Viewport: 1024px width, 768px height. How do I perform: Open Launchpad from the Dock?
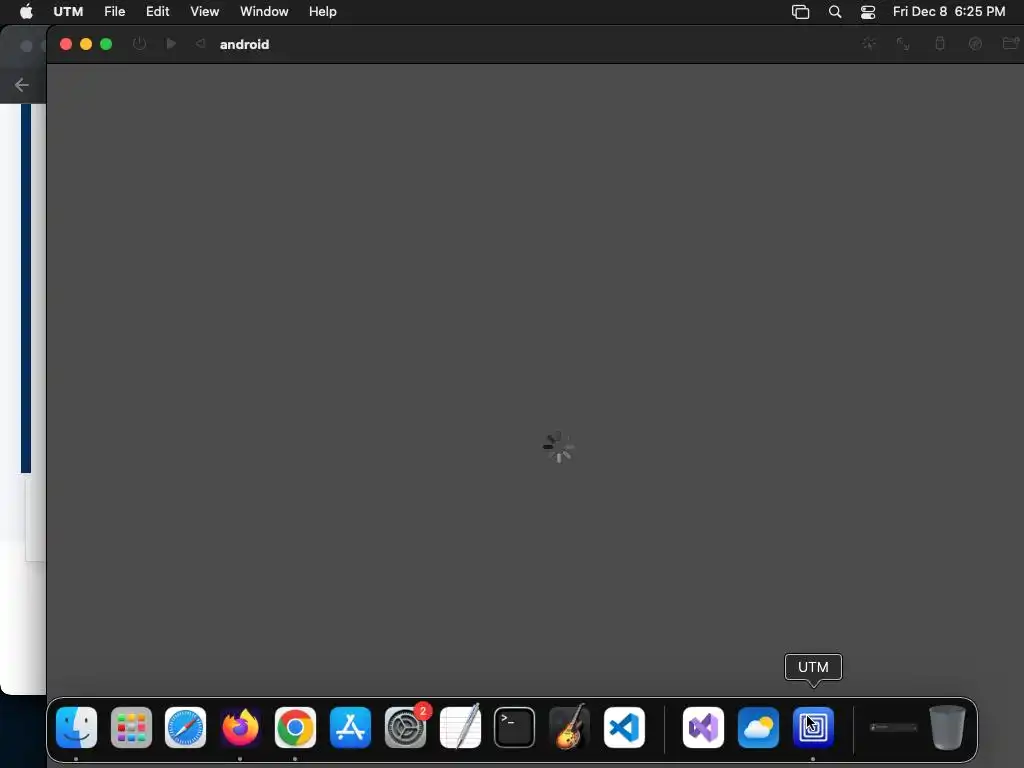[x=131, y=727]
